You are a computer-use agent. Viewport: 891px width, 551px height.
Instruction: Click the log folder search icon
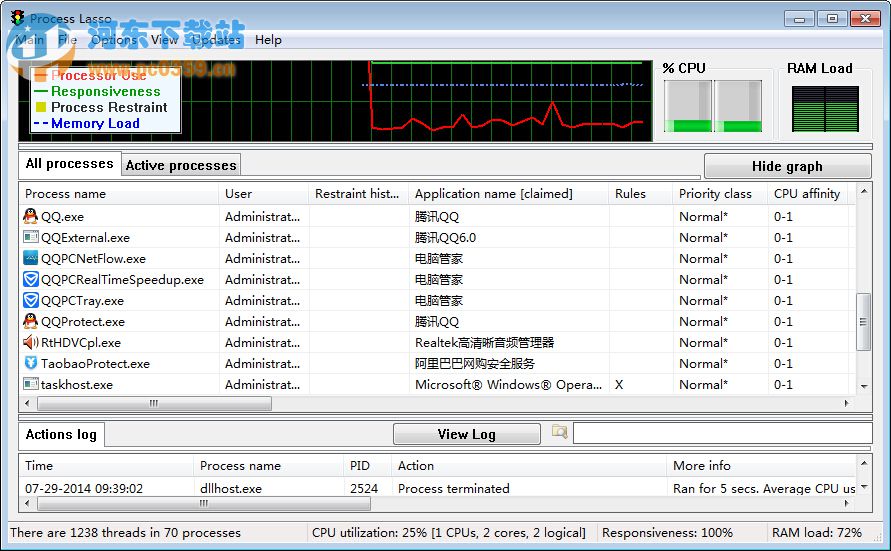point(560,432)
